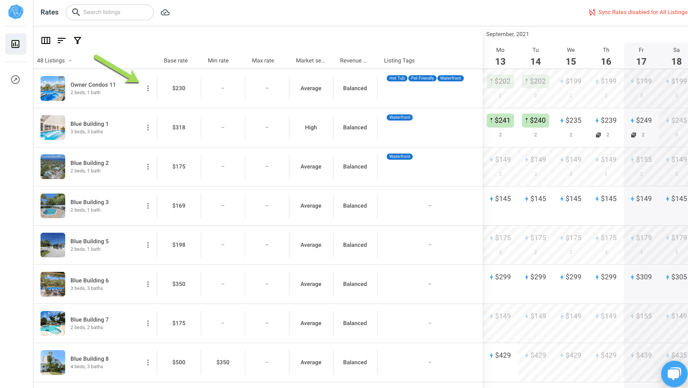
Task: Click inside the Search listings field
Action: point(110,12)
